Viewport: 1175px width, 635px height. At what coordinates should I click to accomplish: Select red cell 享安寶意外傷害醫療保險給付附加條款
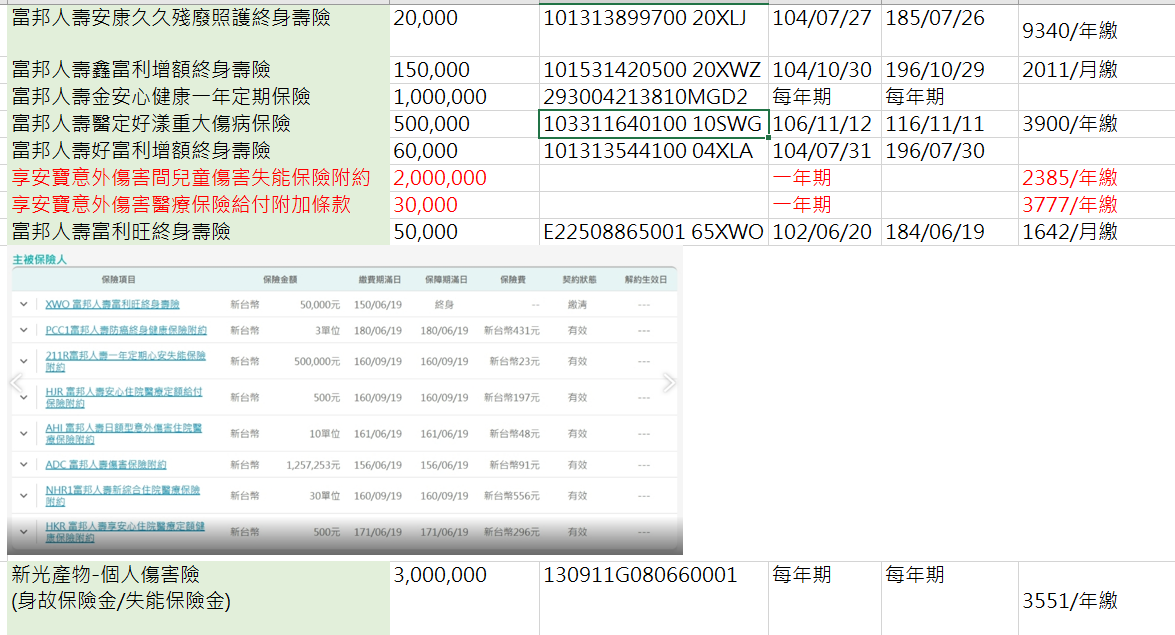coord(199,205)
